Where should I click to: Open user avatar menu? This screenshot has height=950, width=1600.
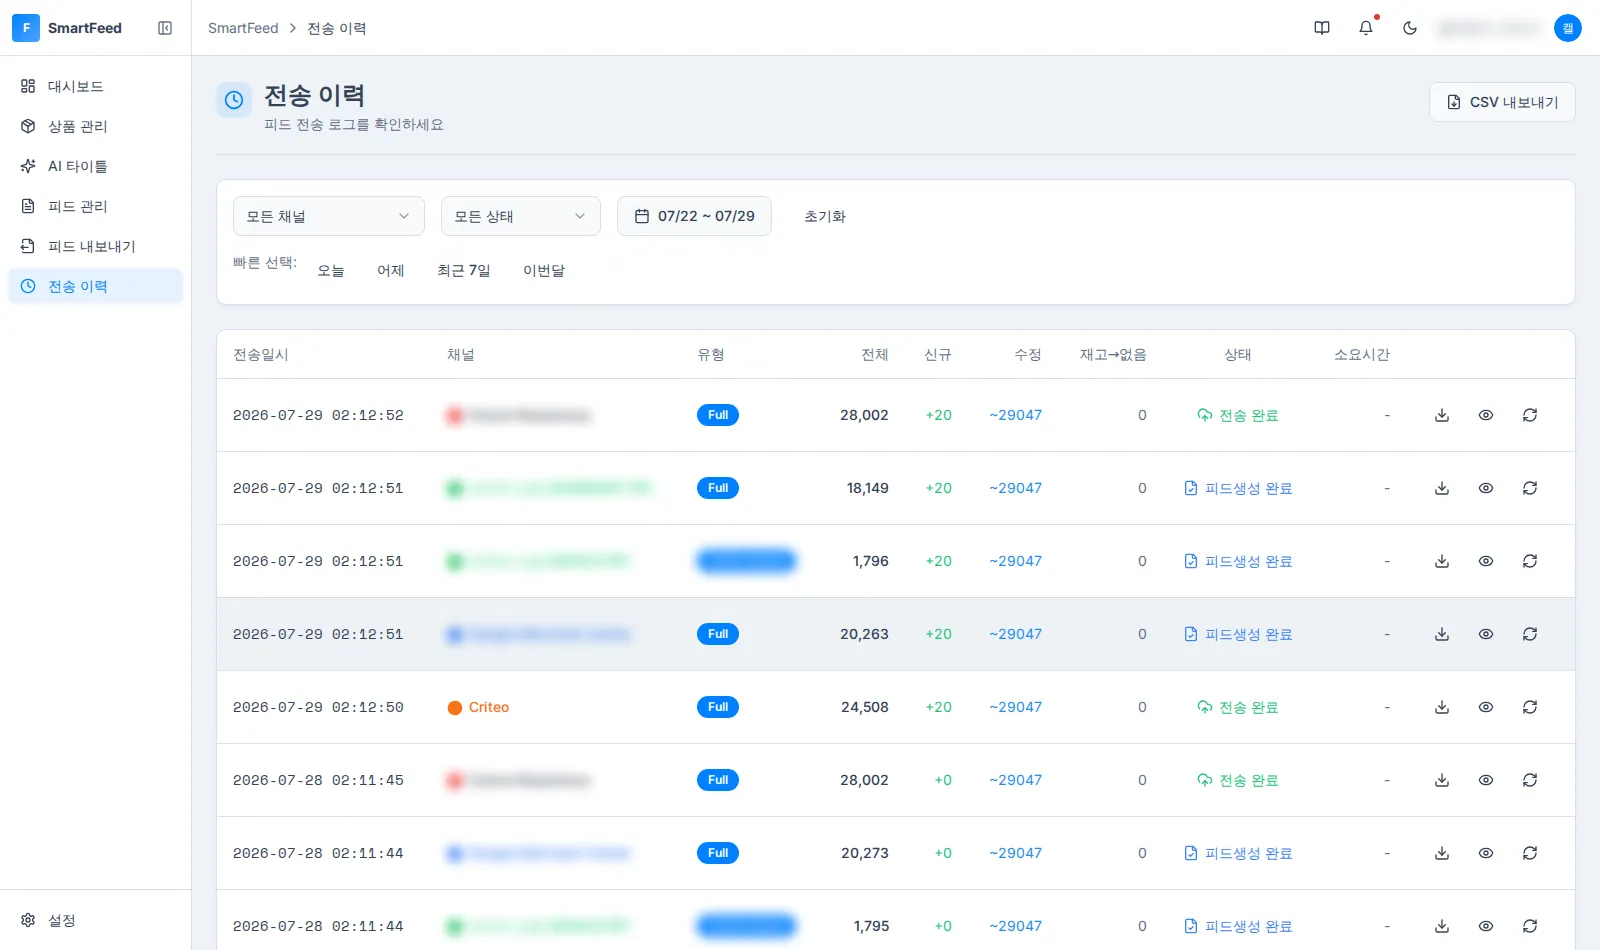click(1568, 28)
